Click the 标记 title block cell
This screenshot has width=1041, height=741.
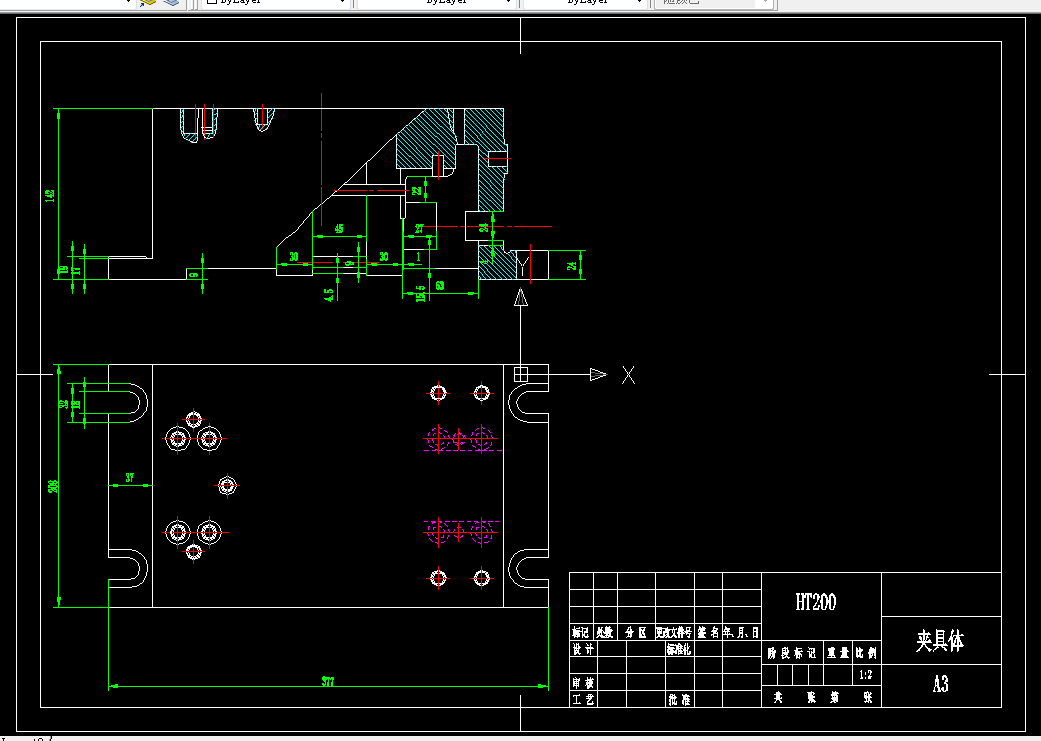(x=581, y=633)
